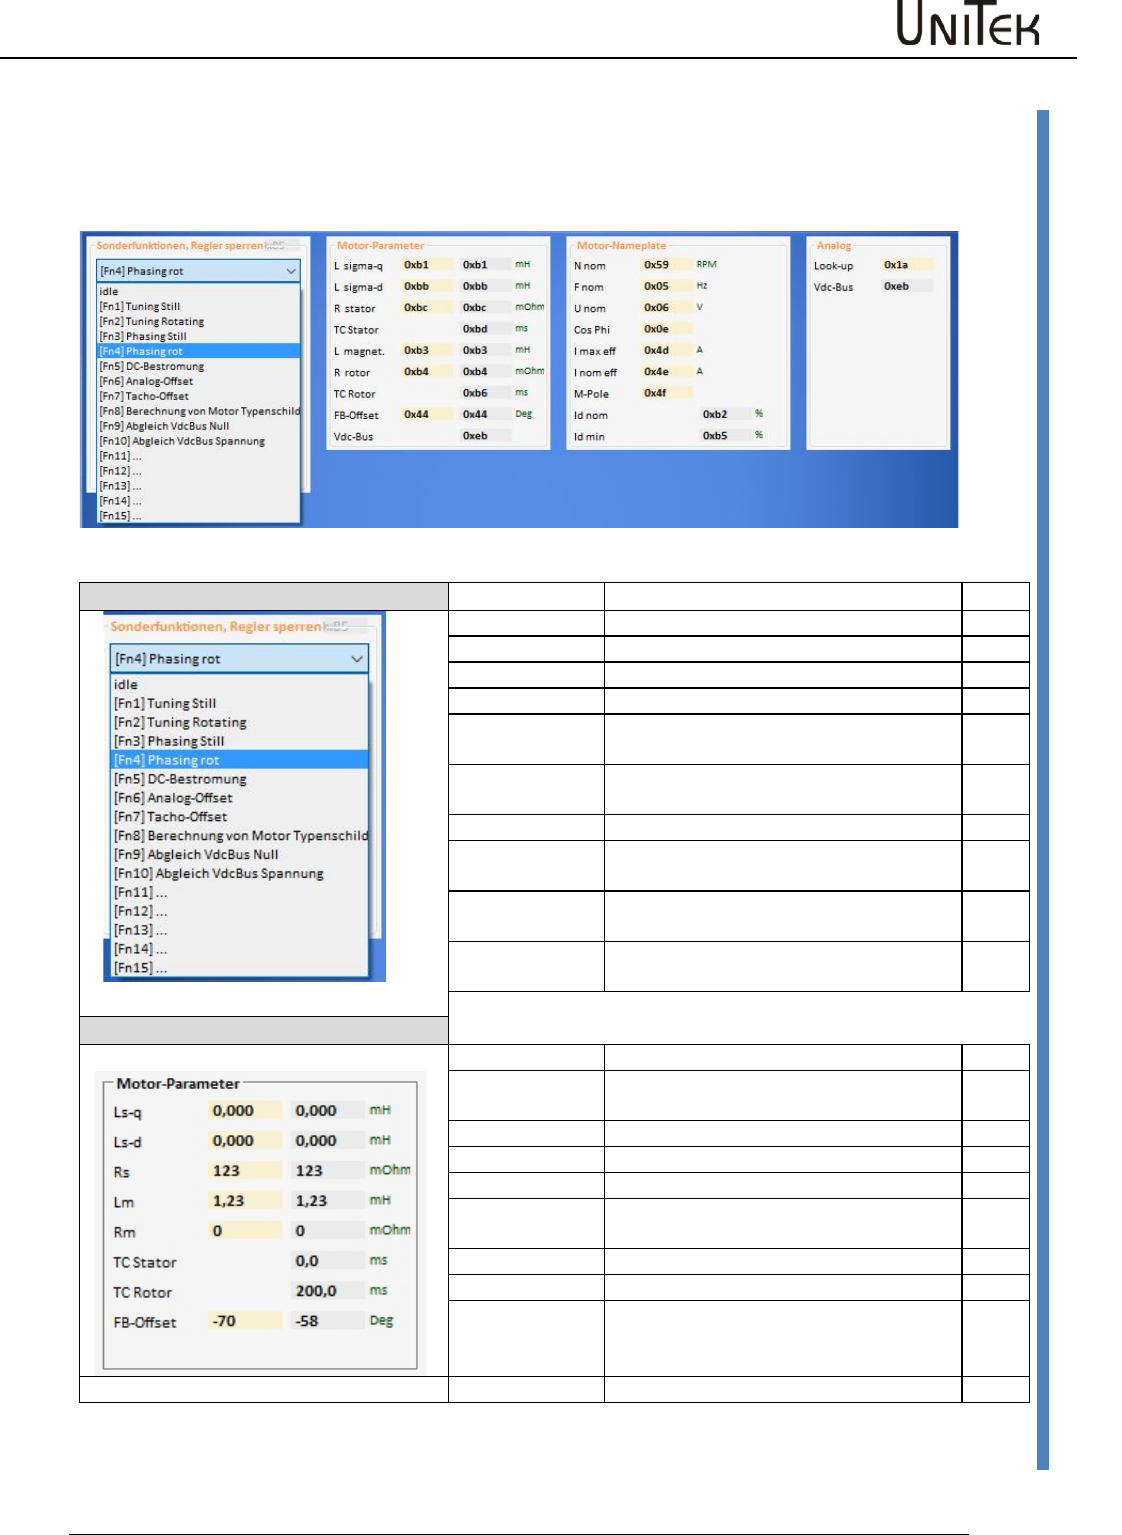Click the yellow L magnet. field 0xb3
Screen dimensions: 1122x1535
click(427, 351)
